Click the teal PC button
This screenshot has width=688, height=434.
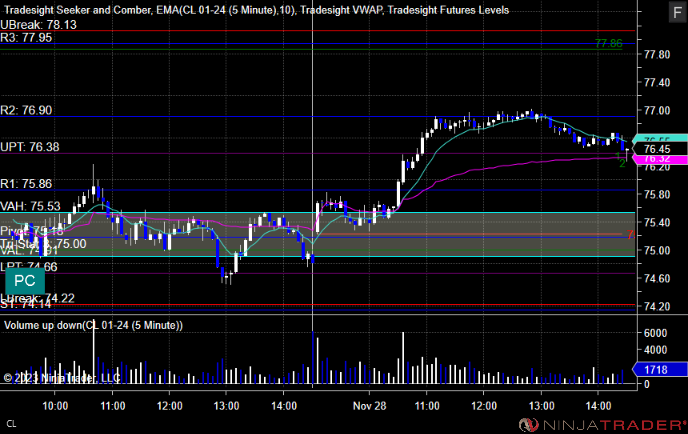(x=25, y=281)
